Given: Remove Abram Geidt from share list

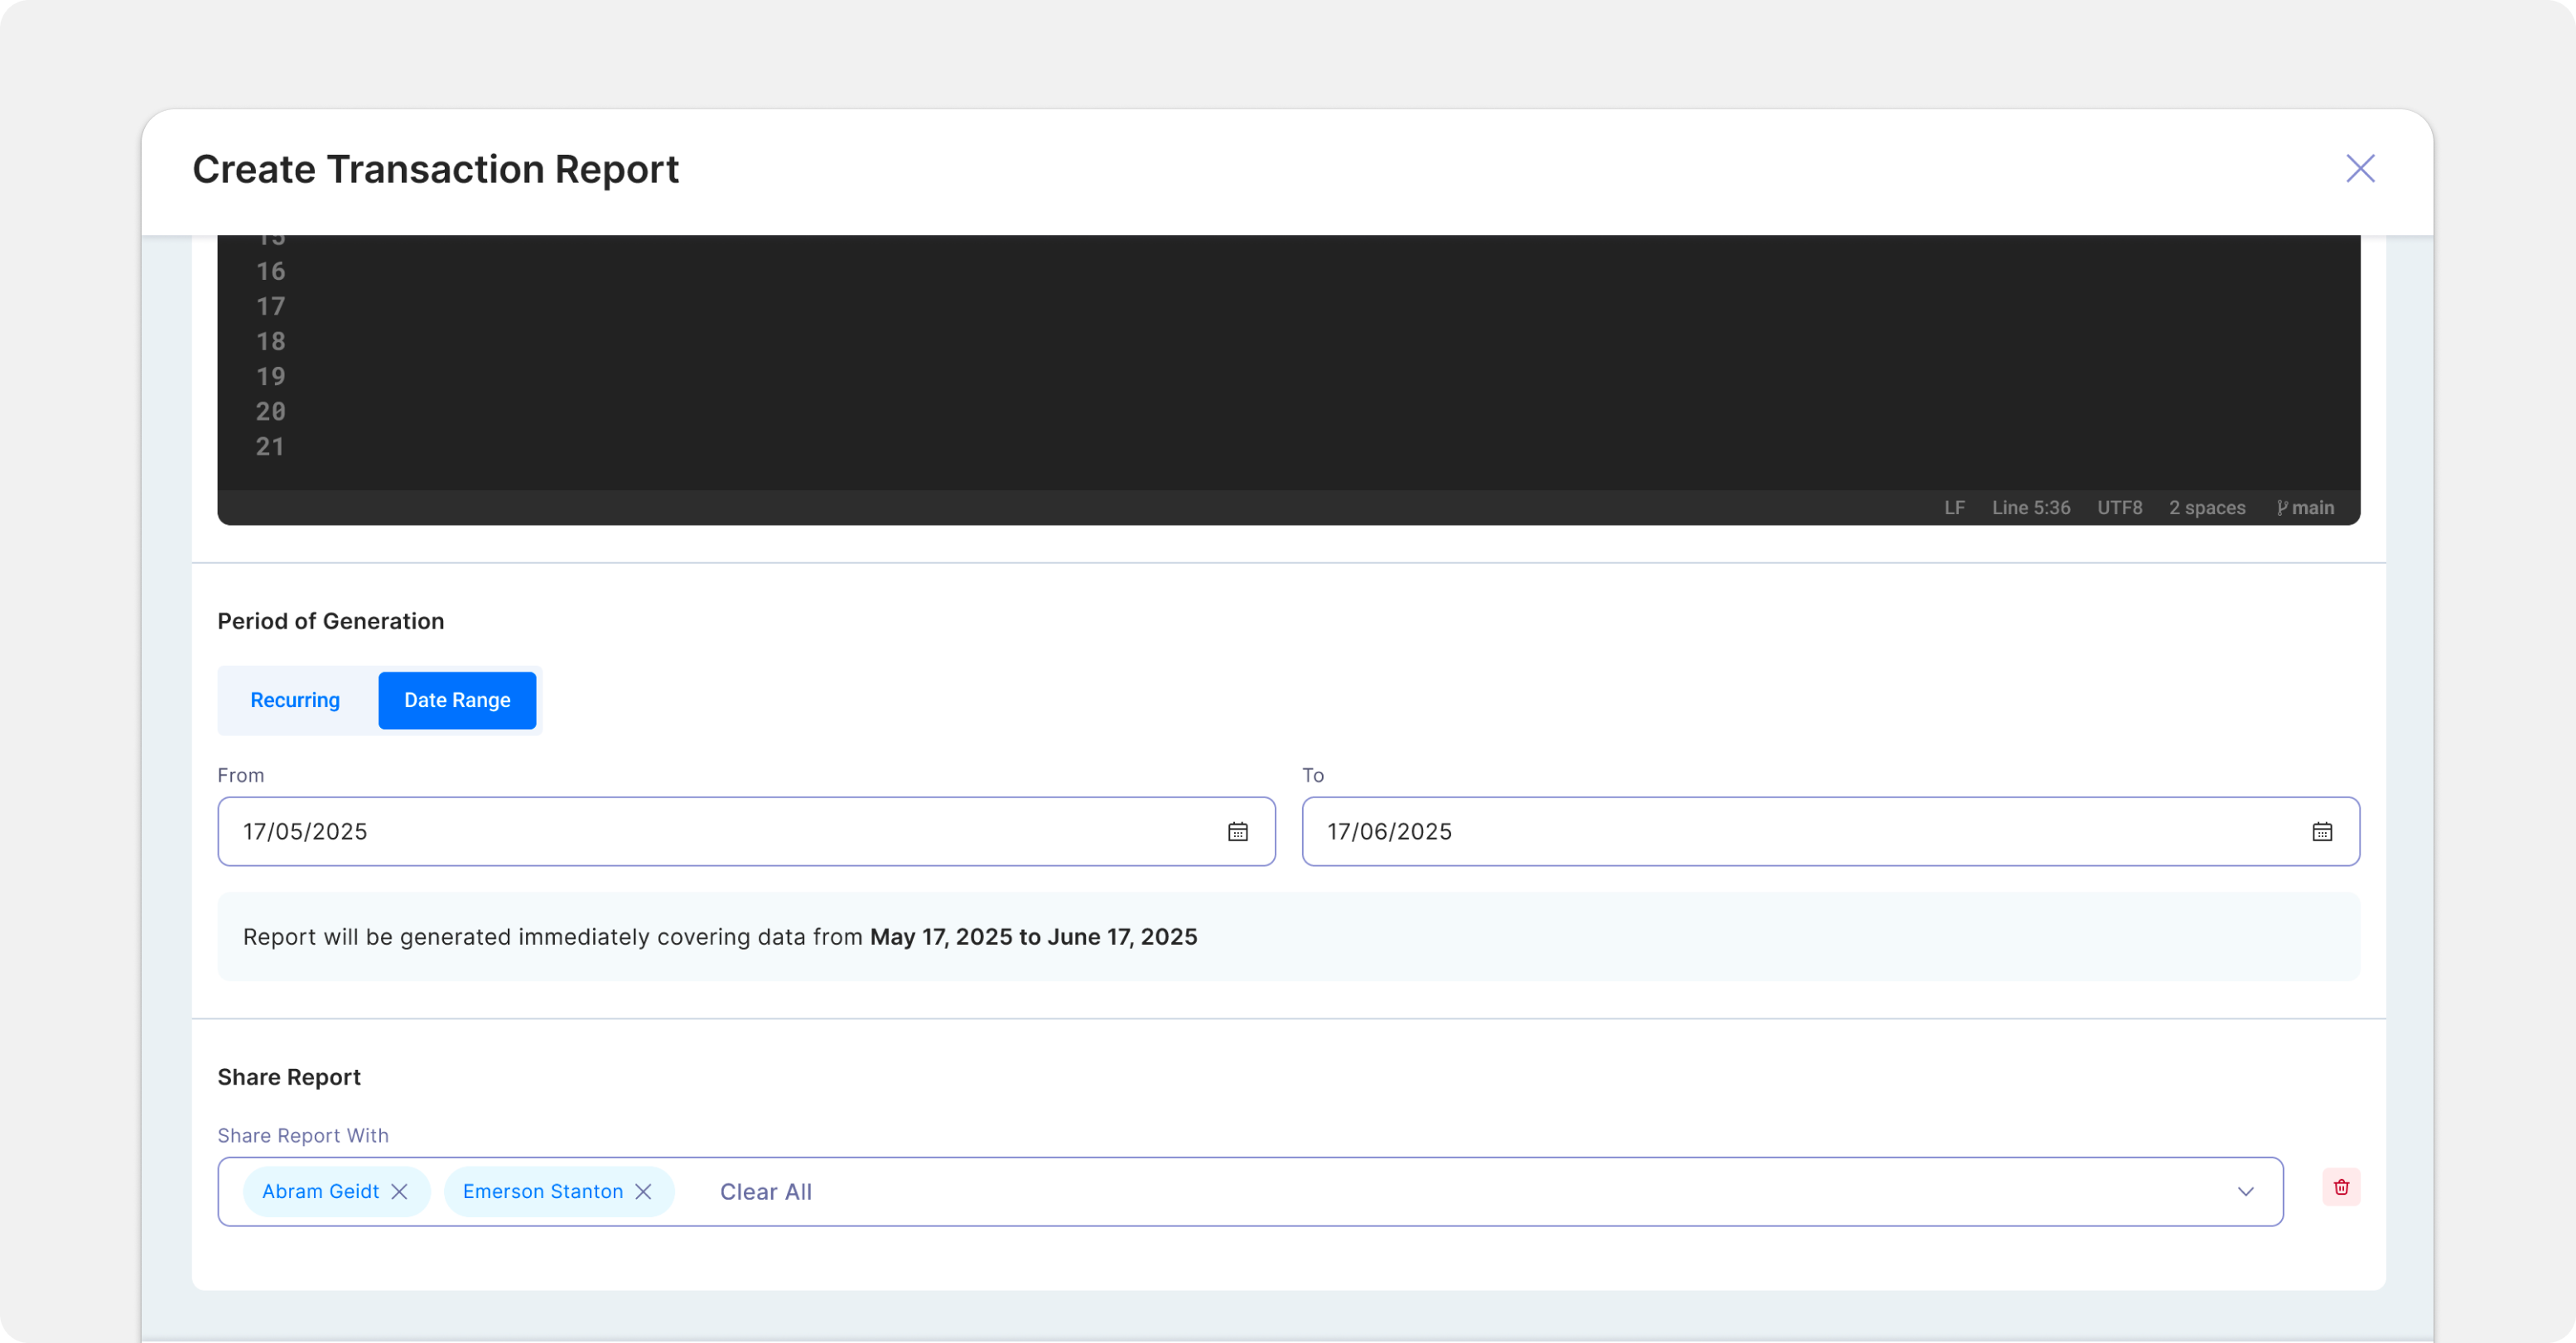Looking at the screenshot, I should pyautogui.click(x=399, y=1191).
